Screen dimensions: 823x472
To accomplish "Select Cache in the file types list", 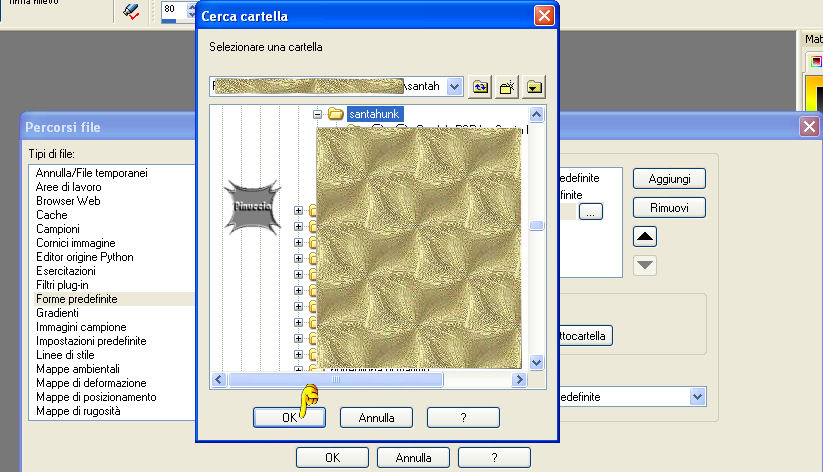I will pyautogui.click(x=51, y=215).
